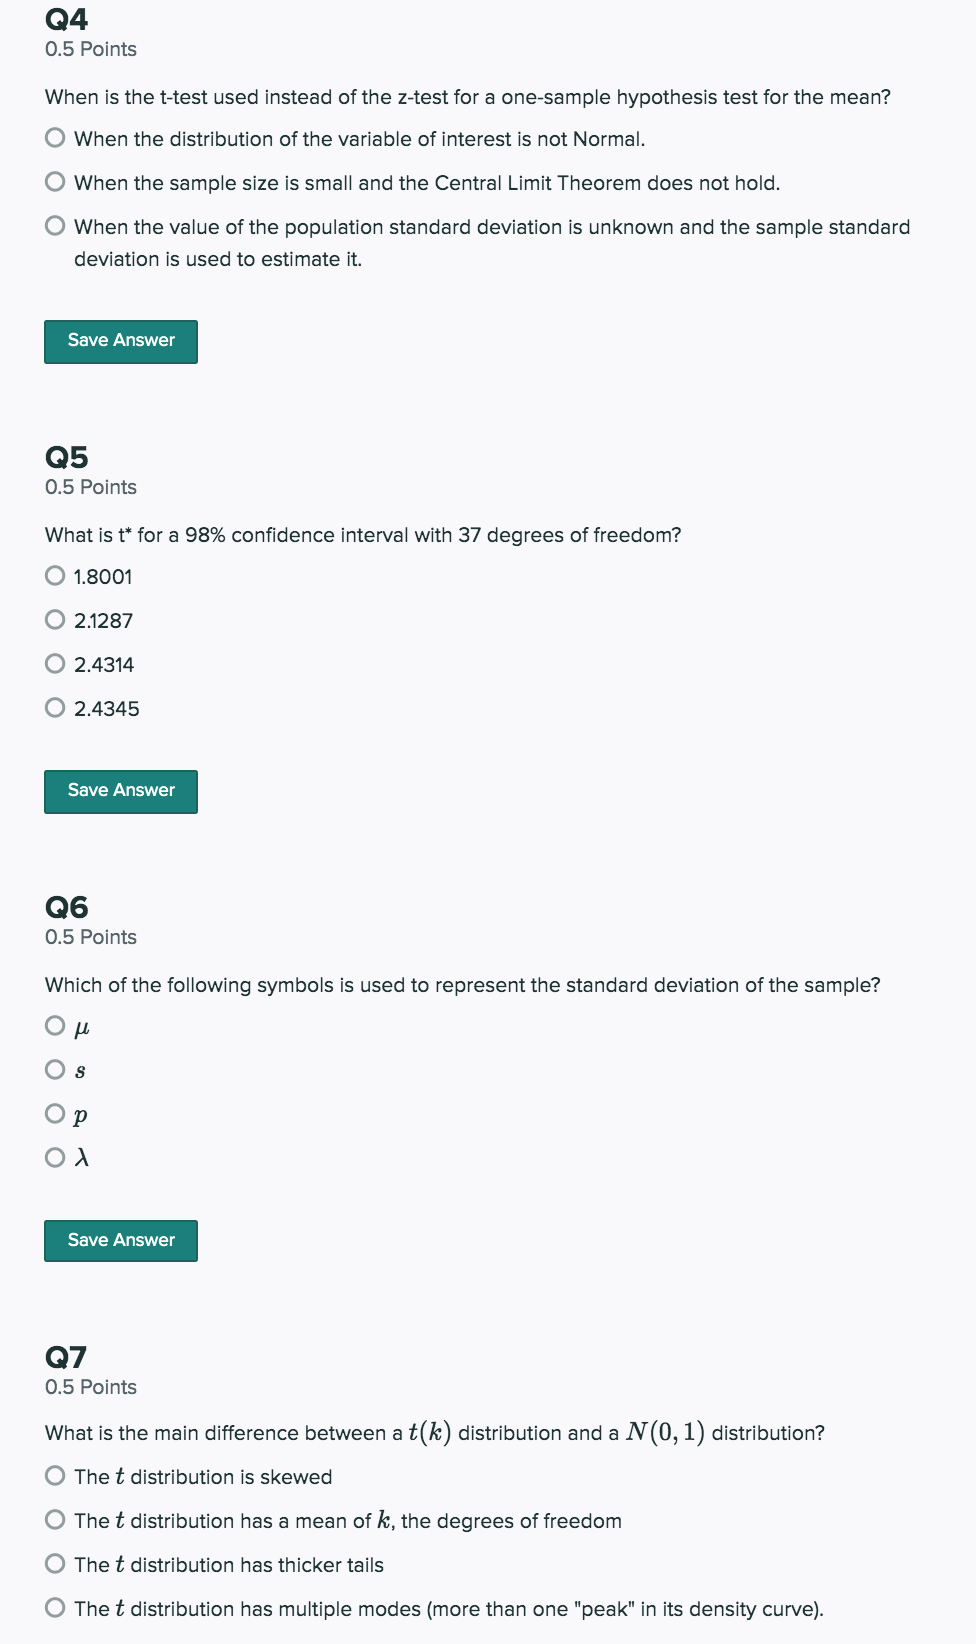Select the Central Limit Theorem option in Q4
This screenshot has width=976, height=1644.
tap(54, 182)
